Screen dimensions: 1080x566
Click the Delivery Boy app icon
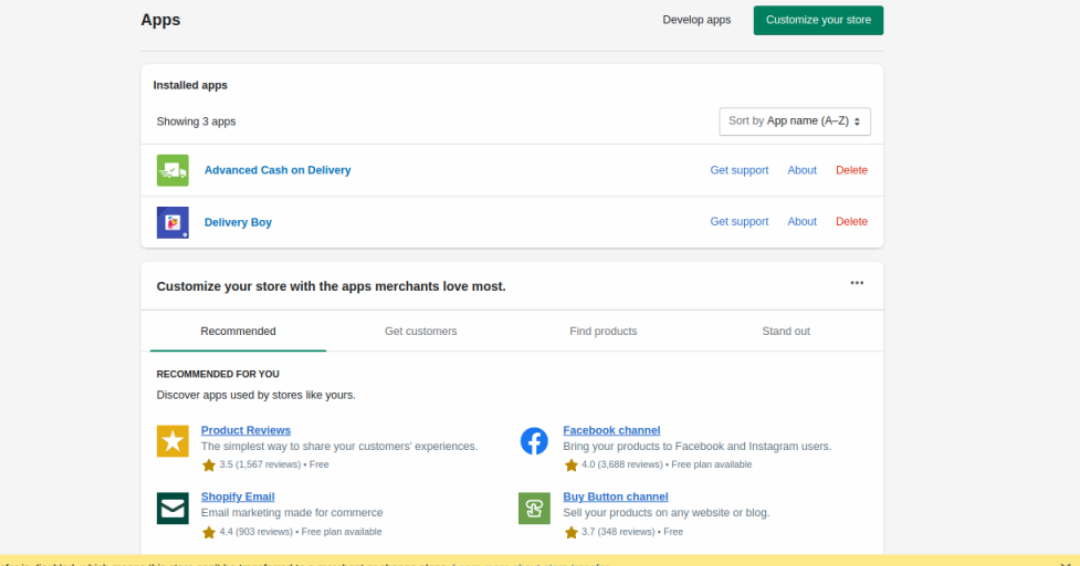[172, 222]
